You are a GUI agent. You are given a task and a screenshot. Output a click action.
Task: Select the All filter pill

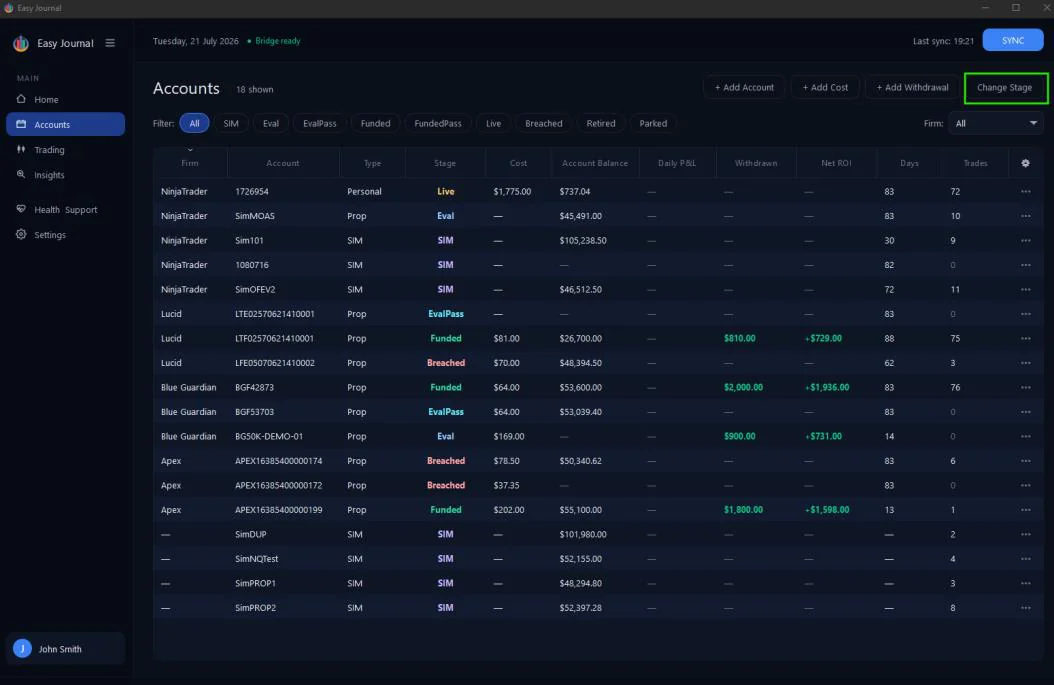tap(194, 124)
